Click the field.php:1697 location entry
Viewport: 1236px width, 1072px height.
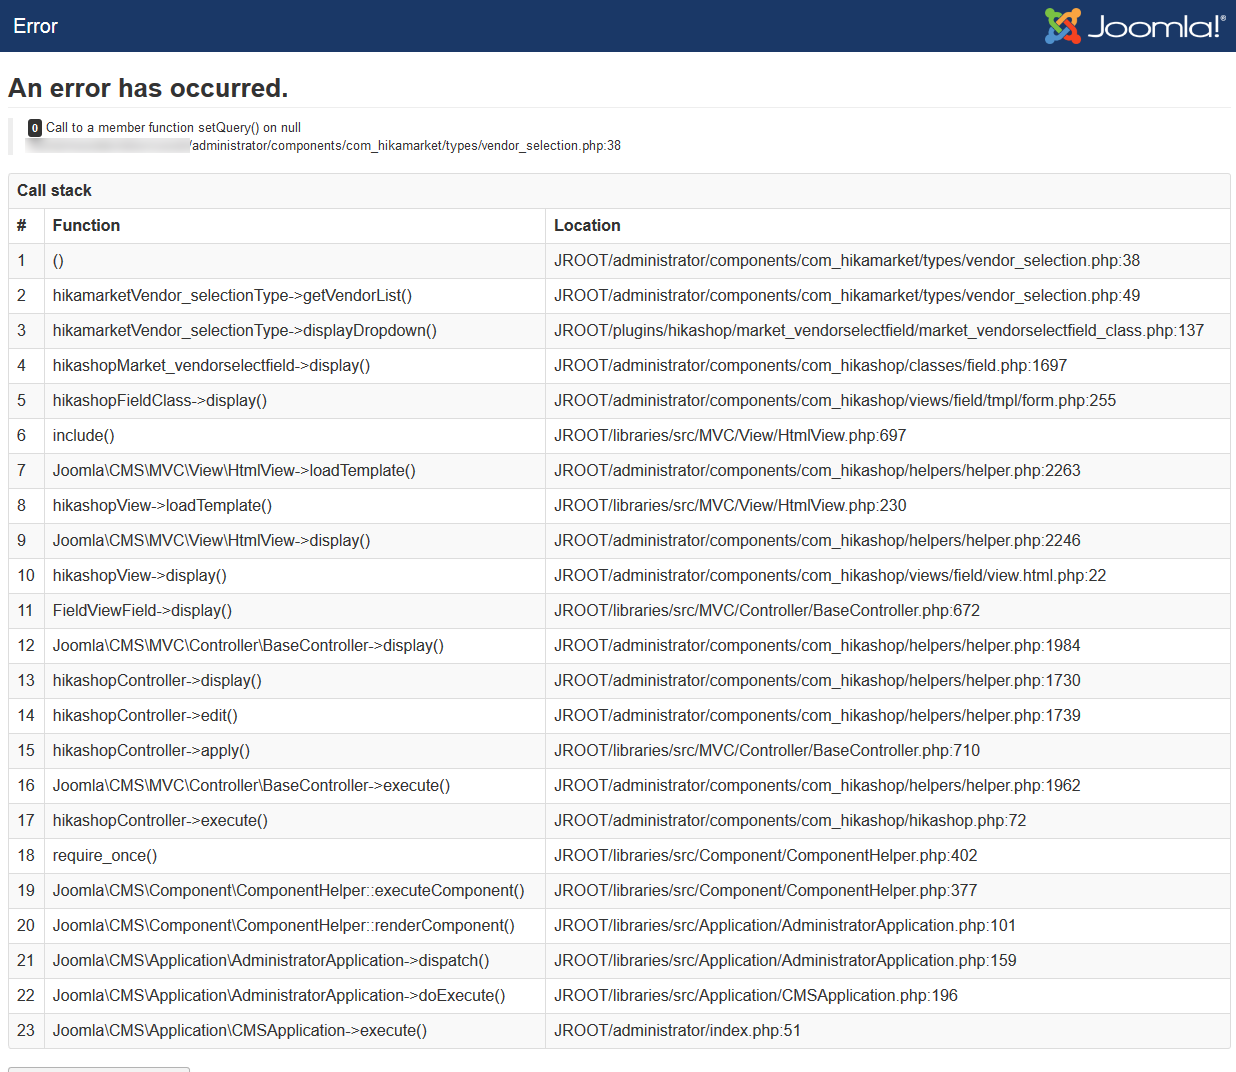point(810,366)
